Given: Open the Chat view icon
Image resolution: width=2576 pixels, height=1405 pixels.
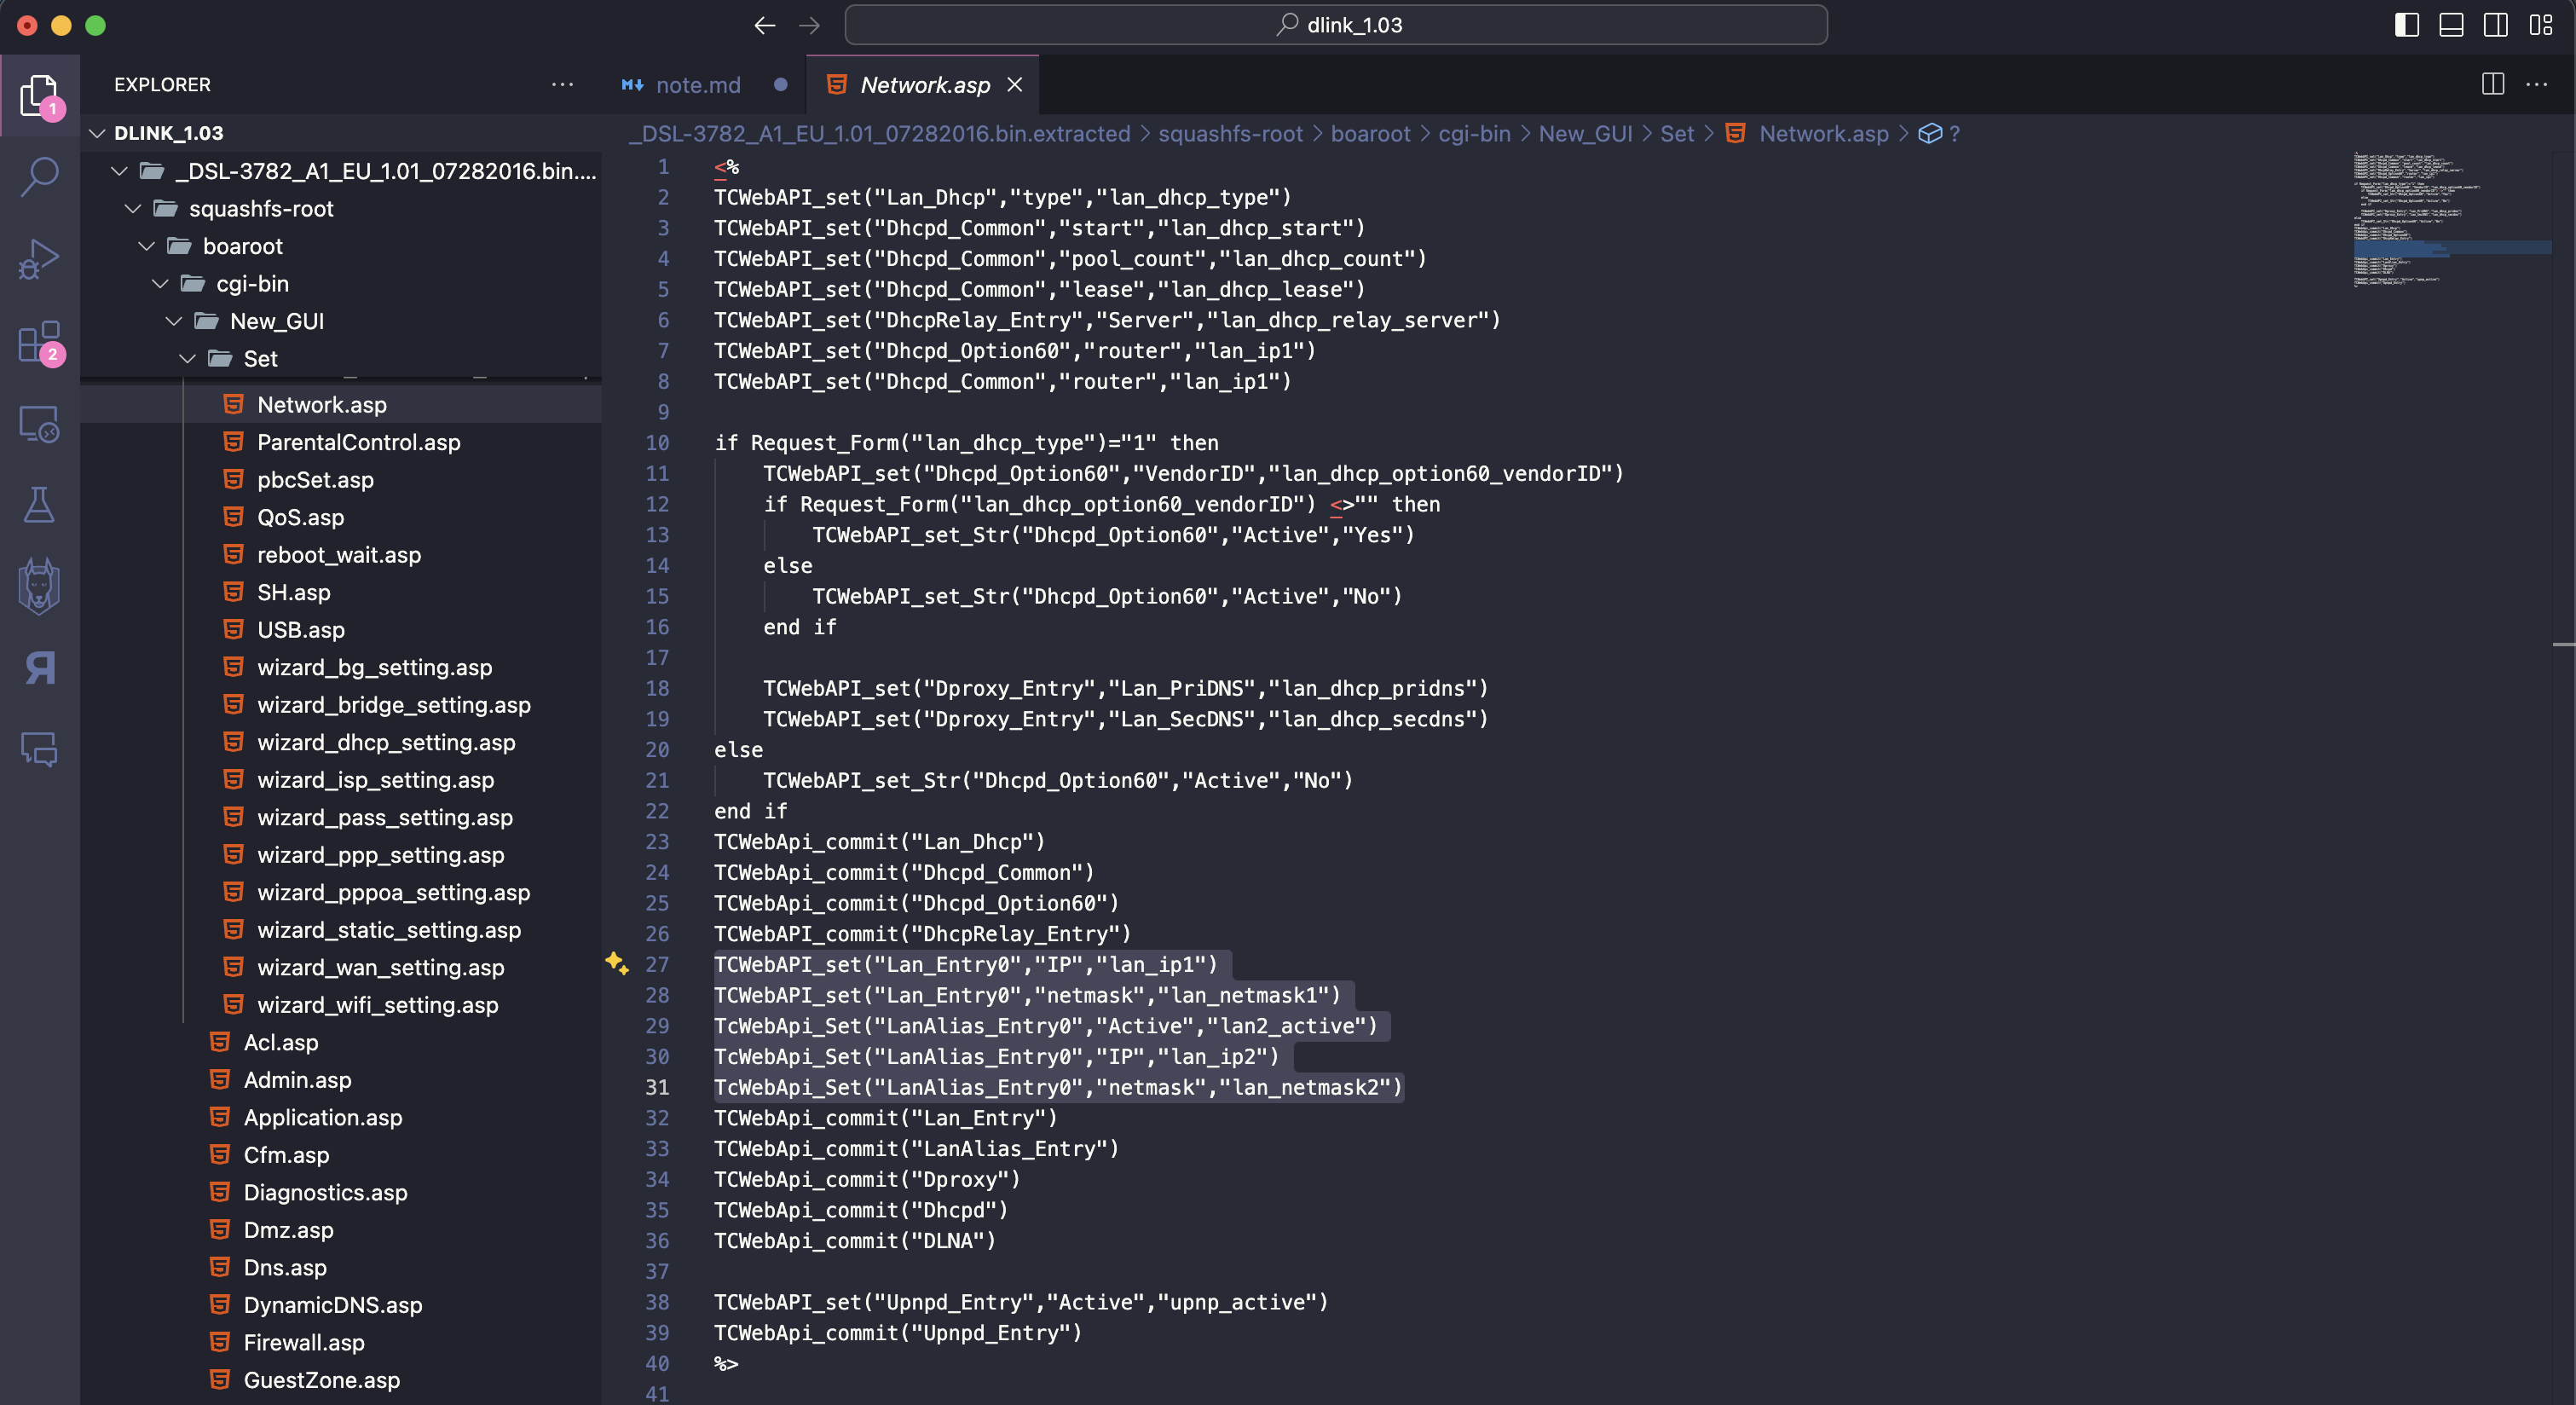Looking at the screenshot, I should [x=40, y=749].
